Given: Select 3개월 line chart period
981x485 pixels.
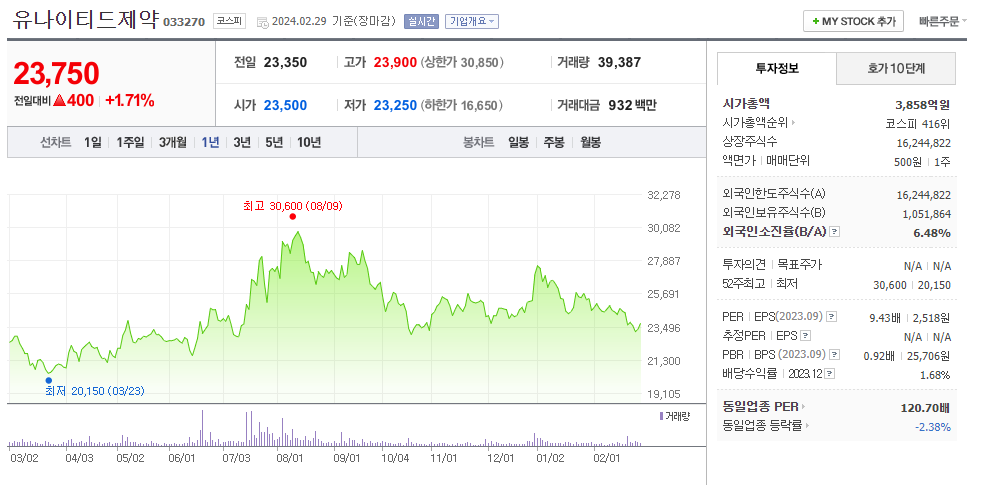Looking at the screenshot, I should tap(173, 143).
